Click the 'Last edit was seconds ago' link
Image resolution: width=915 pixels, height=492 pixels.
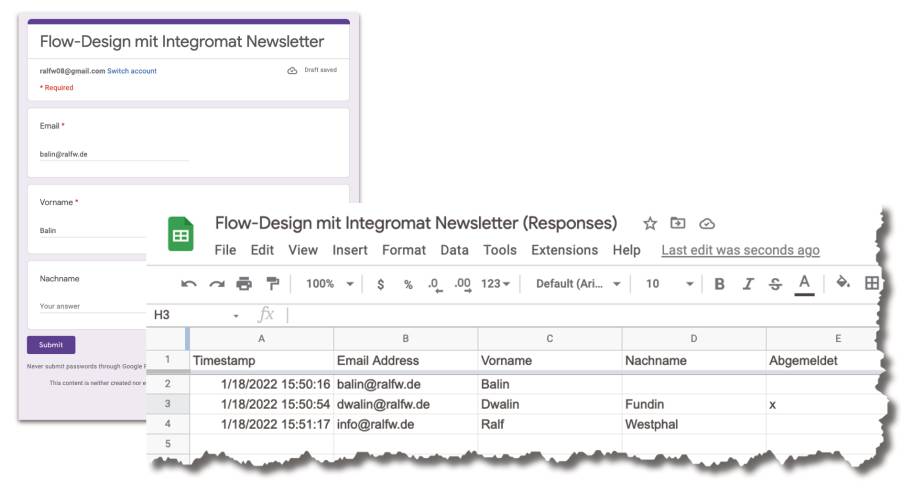coord(741,250)
